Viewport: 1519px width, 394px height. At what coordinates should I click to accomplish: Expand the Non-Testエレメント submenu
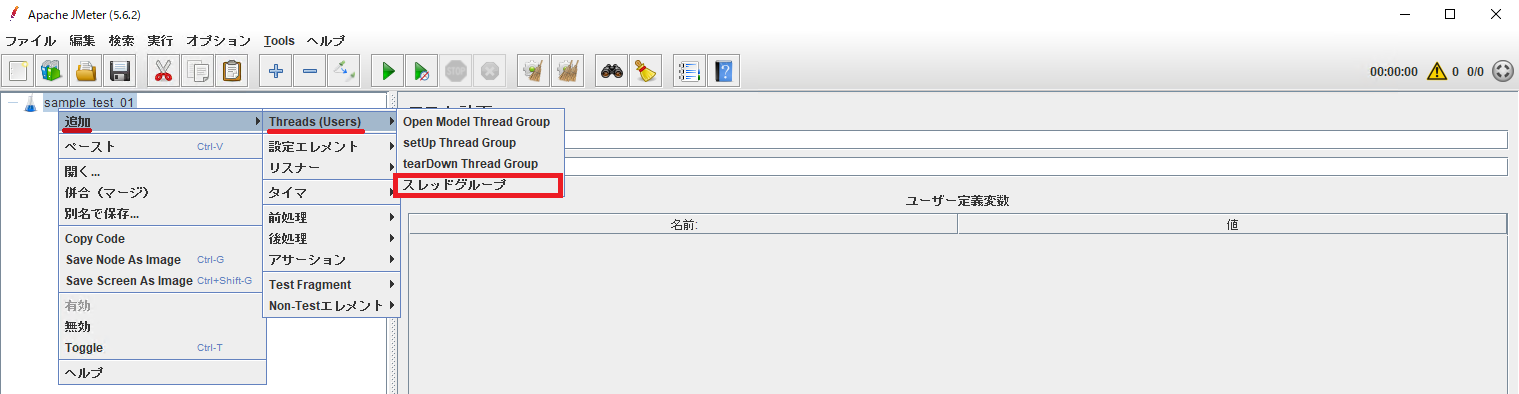331,305
